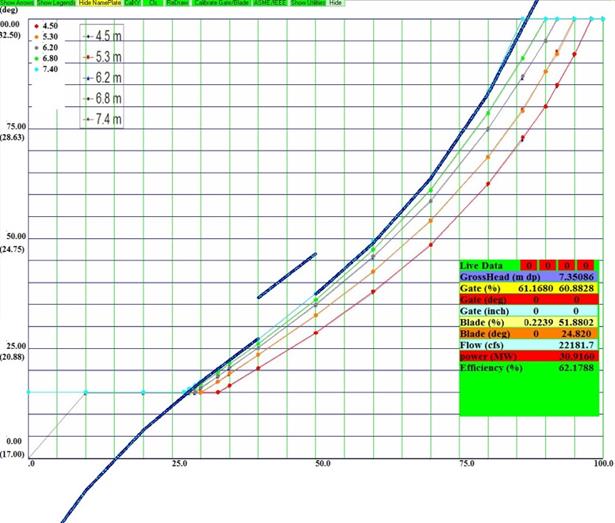Click the Show Arrows button
This screenshot has width=615, height=523.
pos(17,4)
